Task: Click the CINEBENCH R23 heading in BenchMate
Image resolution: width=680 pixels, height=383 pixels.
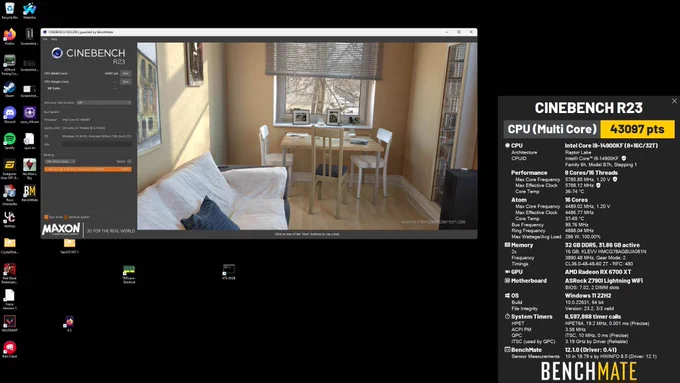Action: [x=588, y=108]
